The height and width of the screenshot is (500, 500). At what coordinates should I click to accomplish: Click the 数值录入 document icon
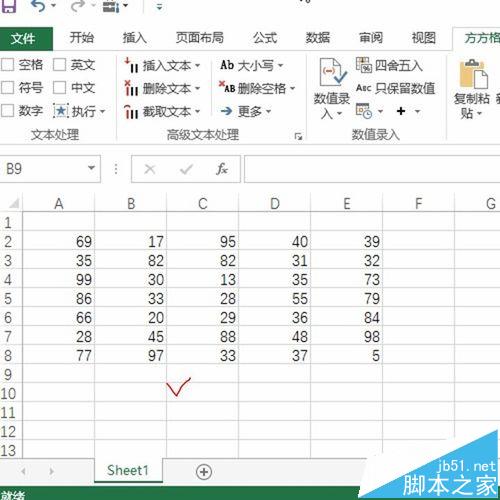(x=332, y=72)
